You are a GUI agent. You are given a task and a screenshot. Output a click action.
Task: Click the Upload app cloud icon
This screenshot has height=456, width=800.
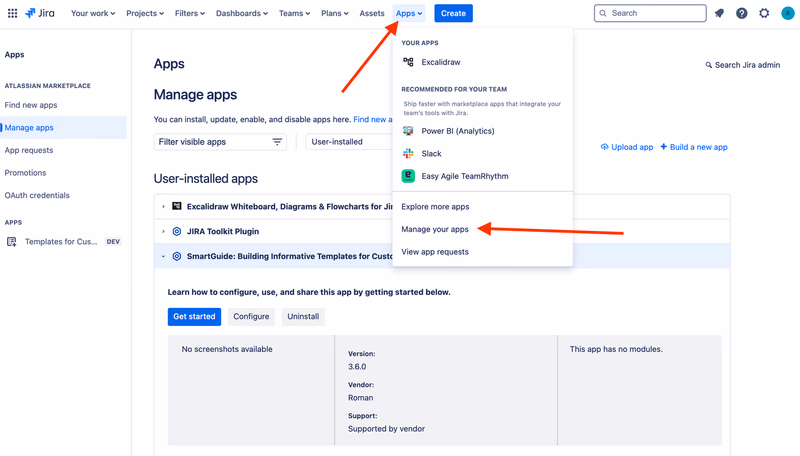tap(604, 147)
